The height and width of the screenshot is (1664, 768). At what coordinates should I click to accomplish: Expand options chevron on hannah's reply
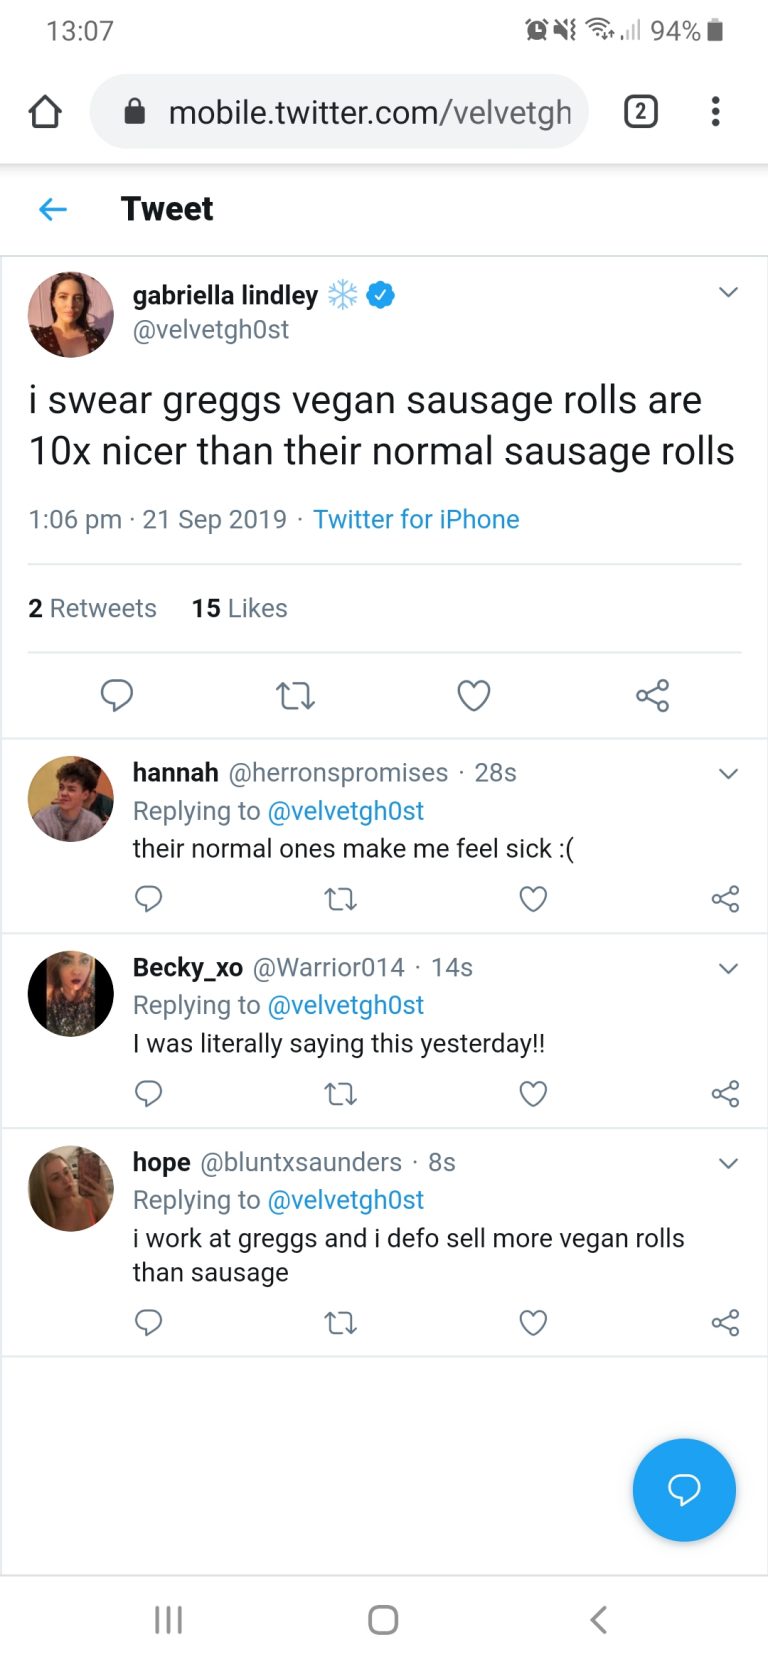pyautogui.click(x=729, y=774)
